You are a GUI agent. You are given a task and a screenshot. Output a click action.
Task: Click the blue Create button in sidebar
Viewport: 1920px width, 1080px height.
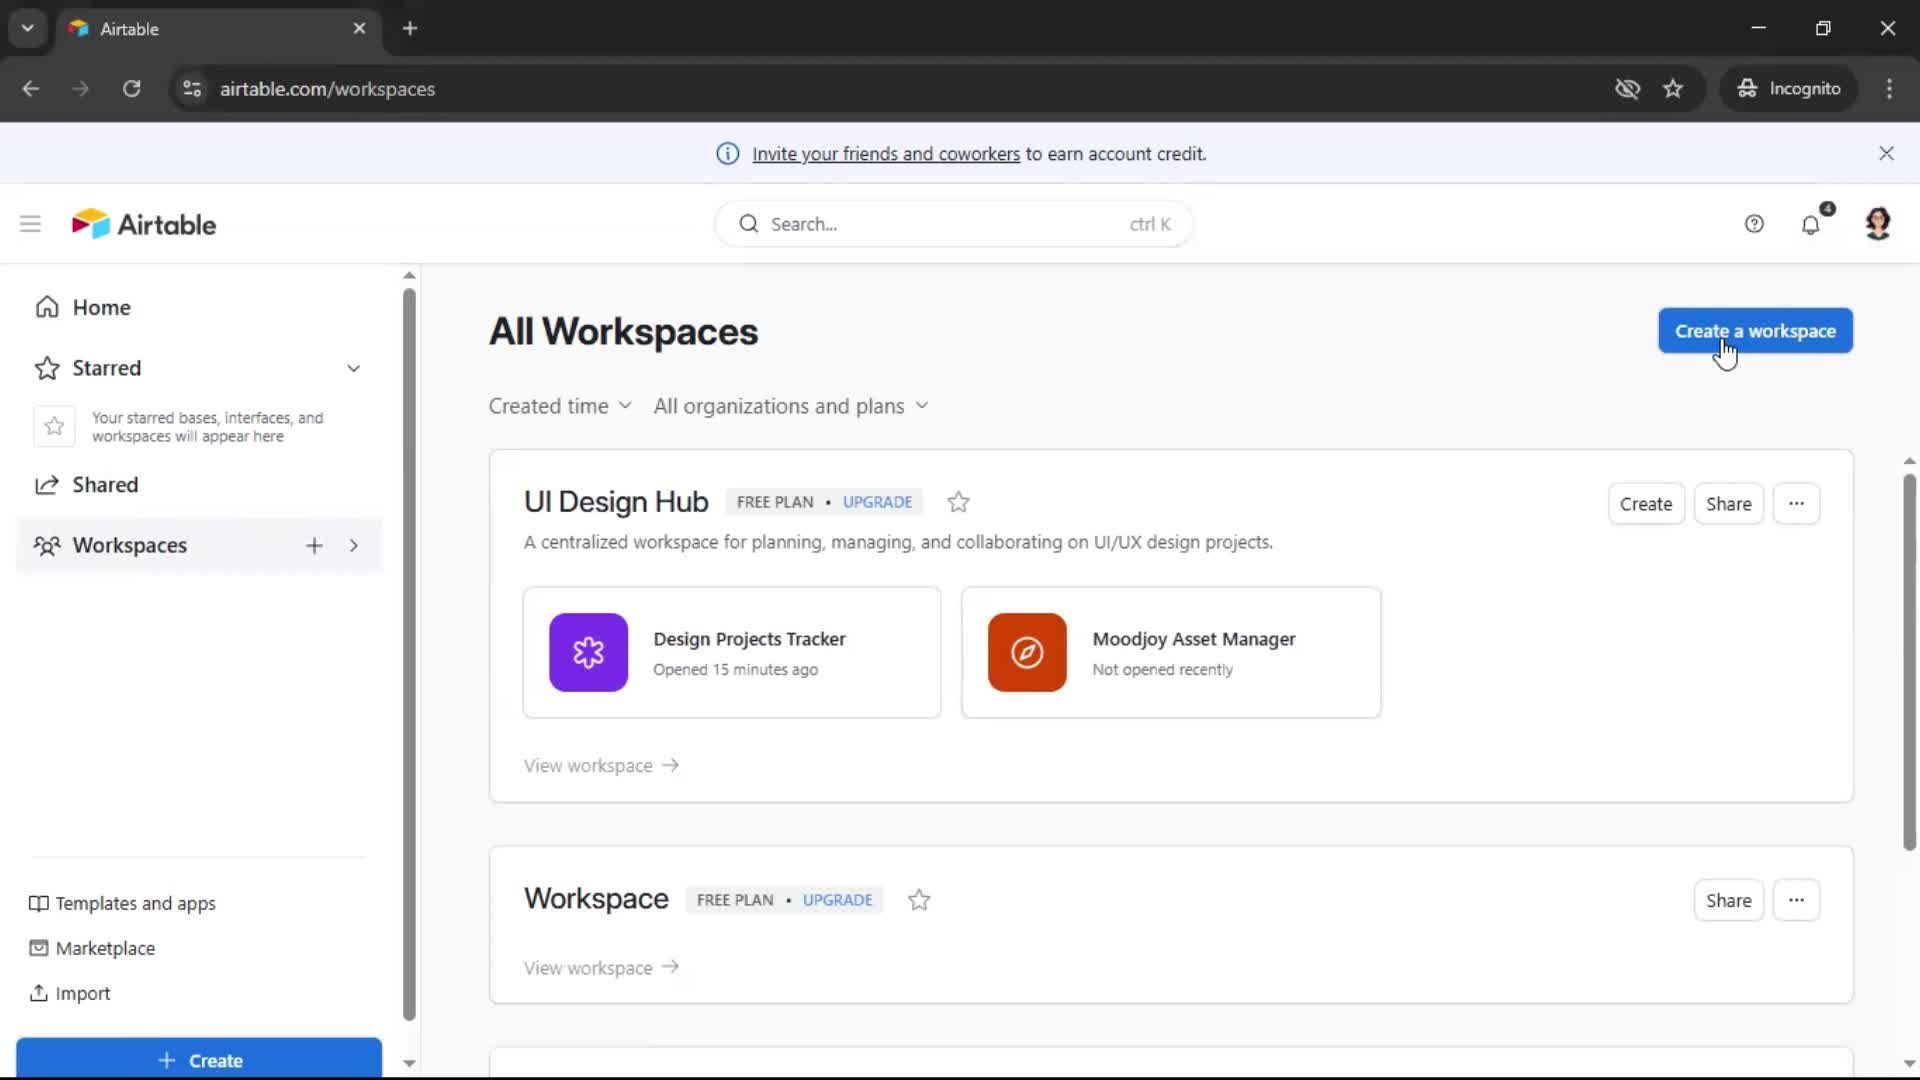point(199,1059)
